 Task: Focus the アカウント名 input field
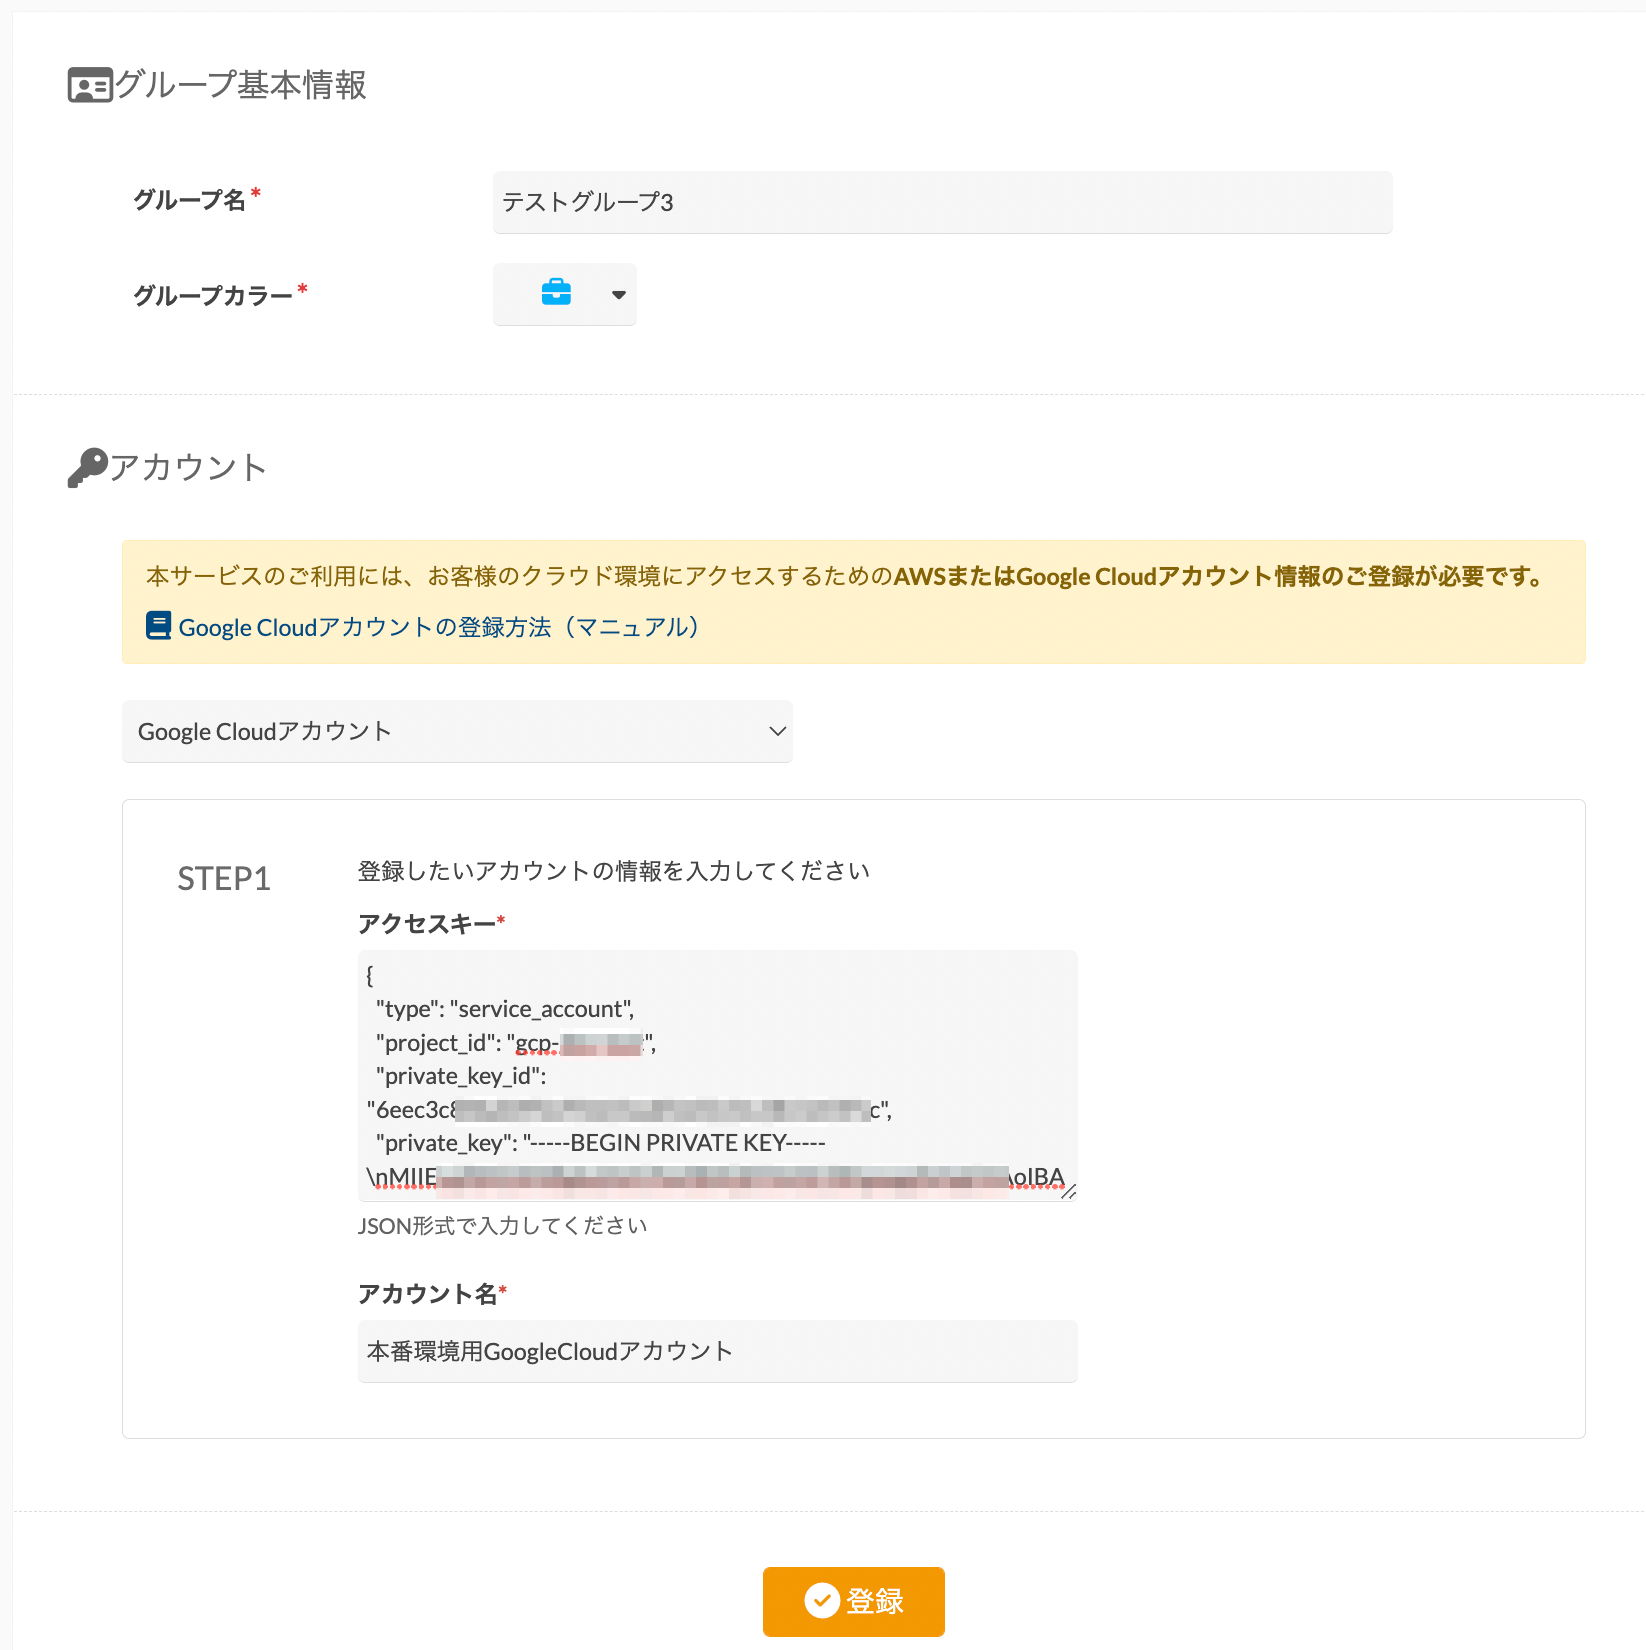pyautogui.click(x=718, y=1351)
